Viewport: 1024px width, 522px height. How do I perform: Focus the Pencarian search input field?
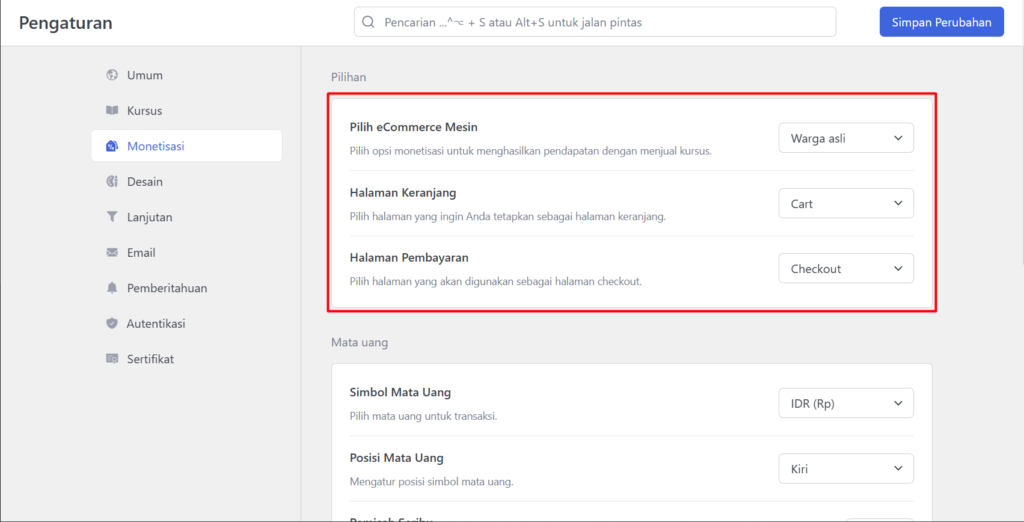(600, 22)
